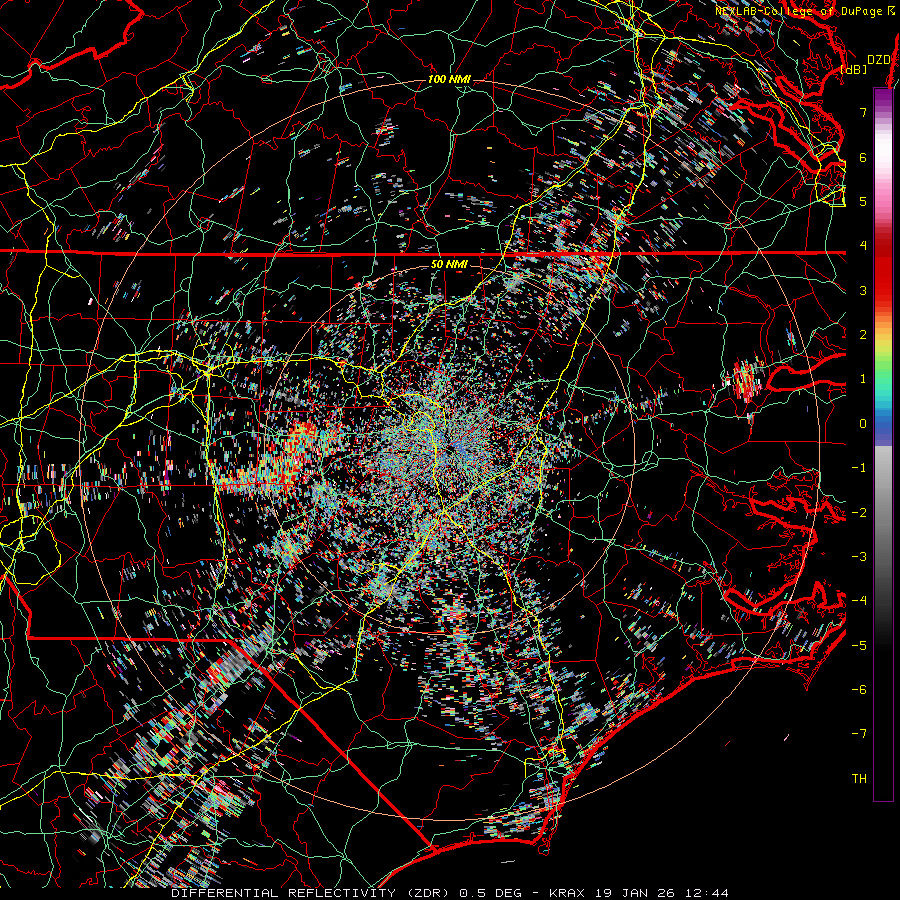Click the "KRAX" radar site identifier
Screen dimensions: 900x900
(x=567, y=893)
